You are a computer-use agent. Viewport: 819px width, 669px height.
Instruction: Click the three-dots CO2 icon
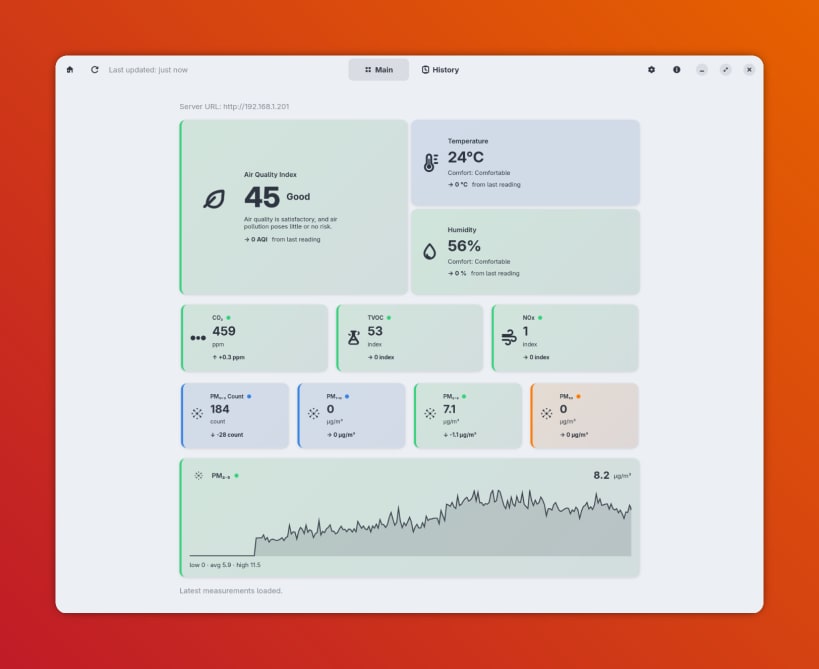(198, 338)
